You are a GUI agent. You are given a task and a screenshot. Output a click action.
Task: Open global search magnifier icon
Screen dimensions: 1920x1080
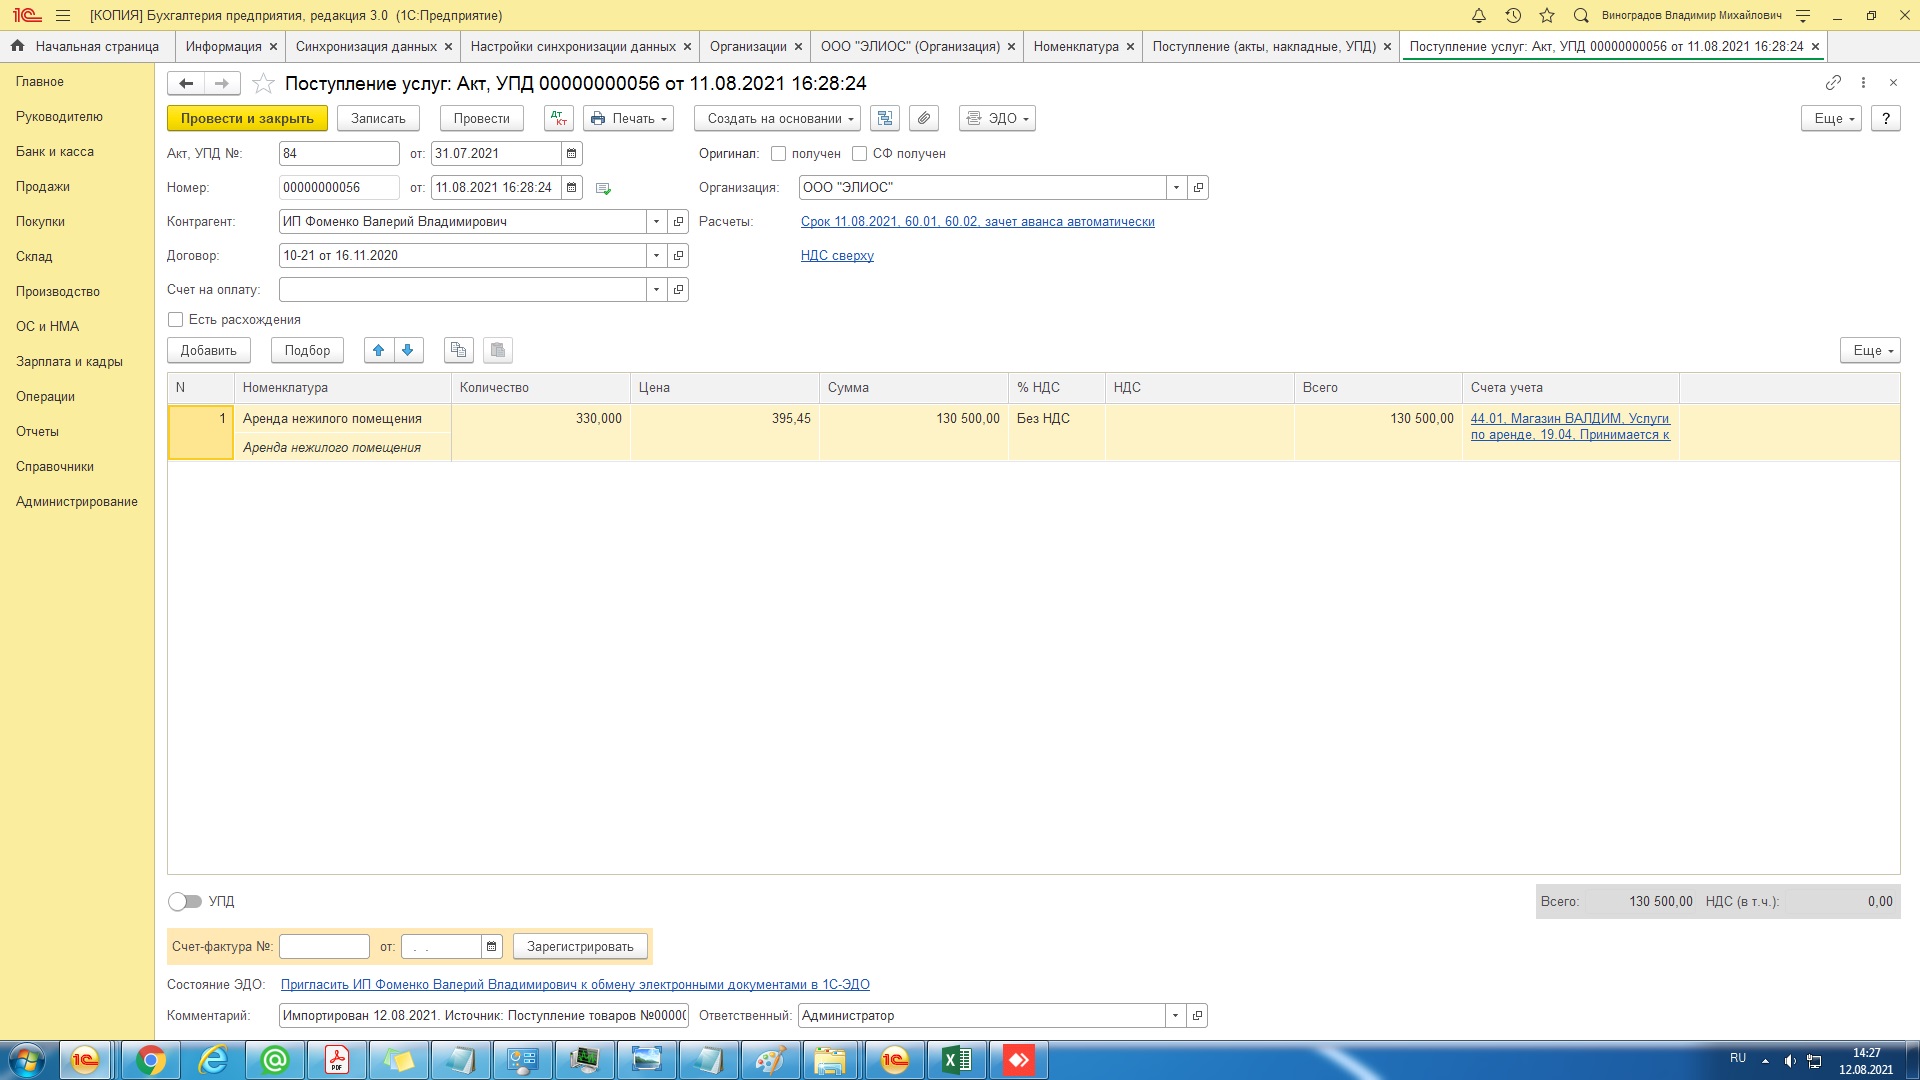pyautogui.click(x=1581, y=16)
